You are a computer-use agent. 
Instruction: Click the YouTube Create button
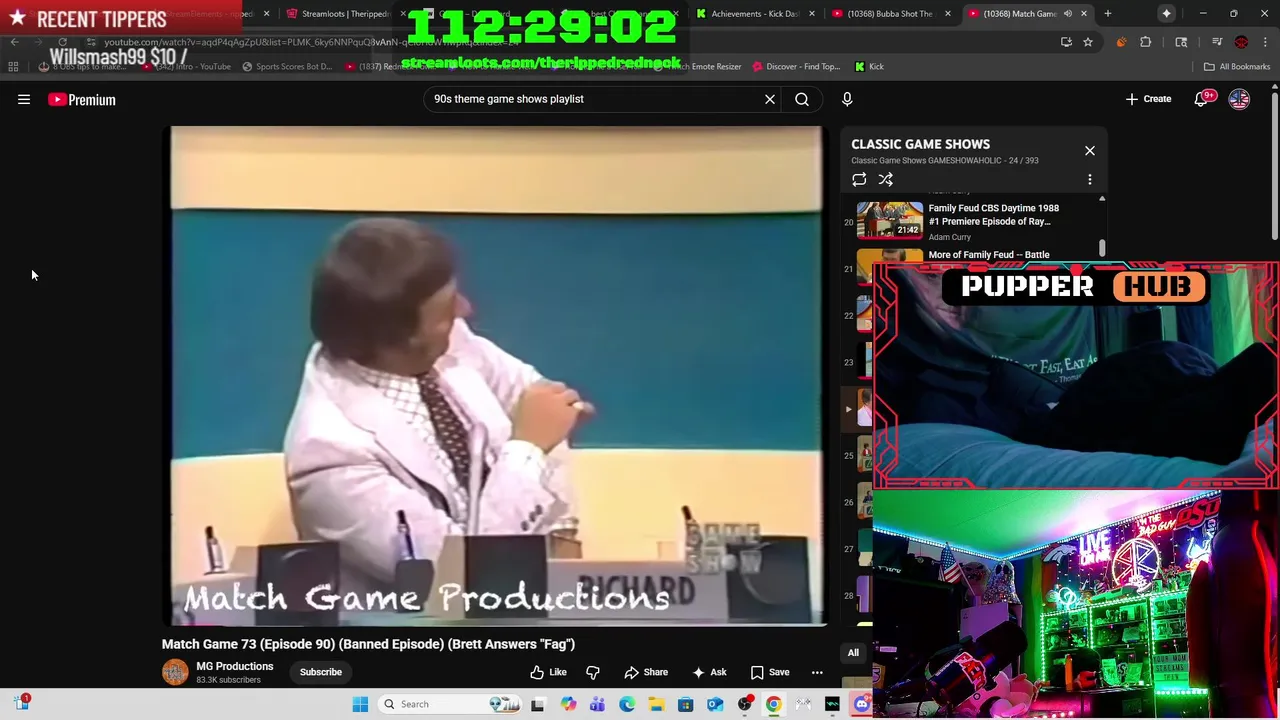coord(1148,99)
